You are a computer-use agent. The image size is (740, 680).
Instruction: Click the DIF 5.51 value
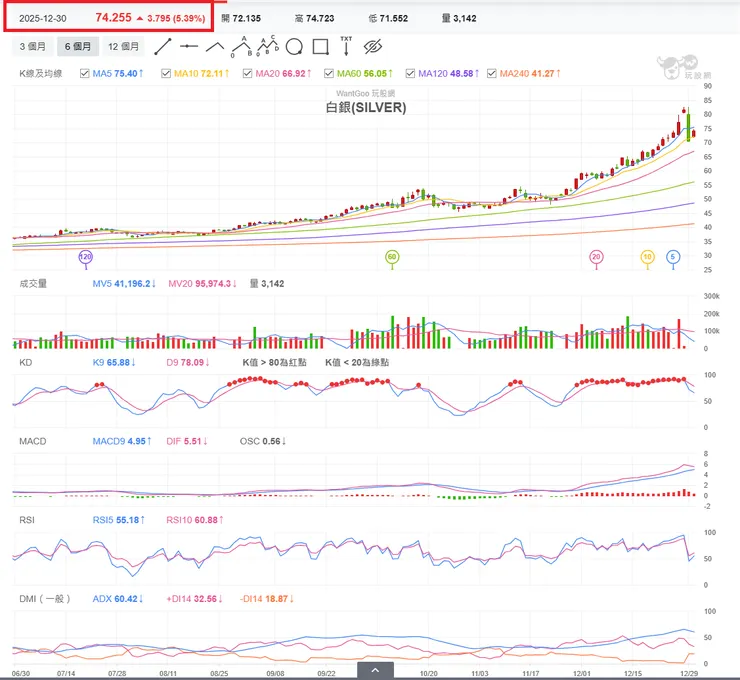(x=187, y=441)
